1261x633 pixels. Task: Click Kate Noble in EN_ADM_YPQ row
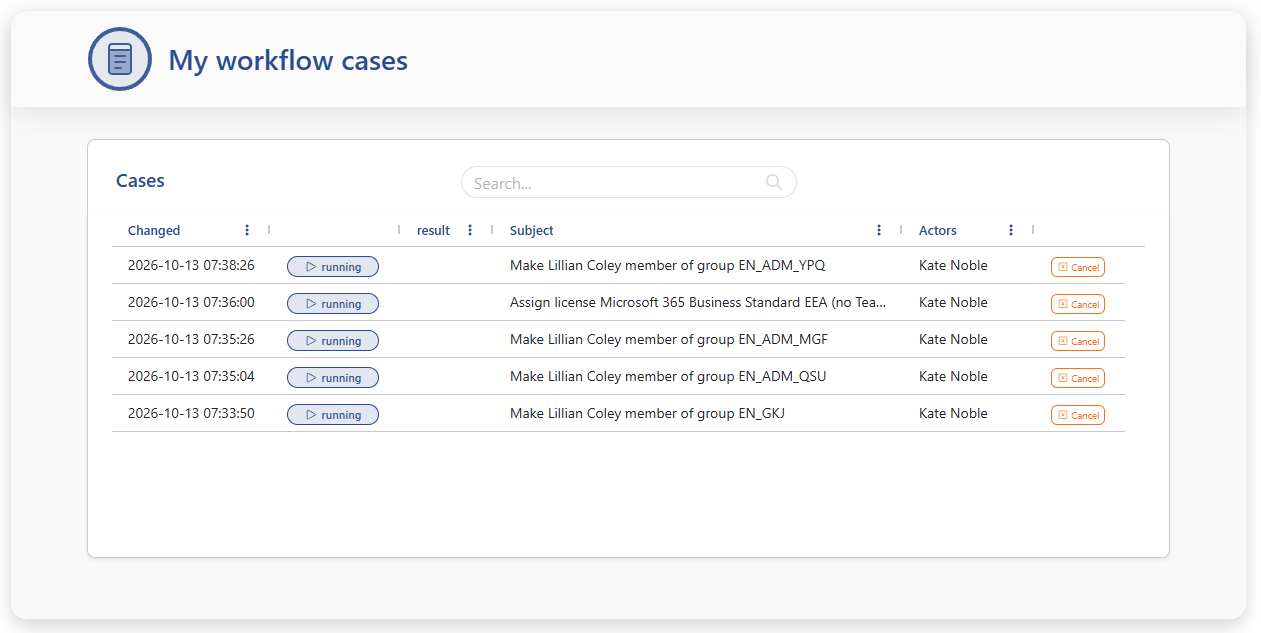click(953, 265)
